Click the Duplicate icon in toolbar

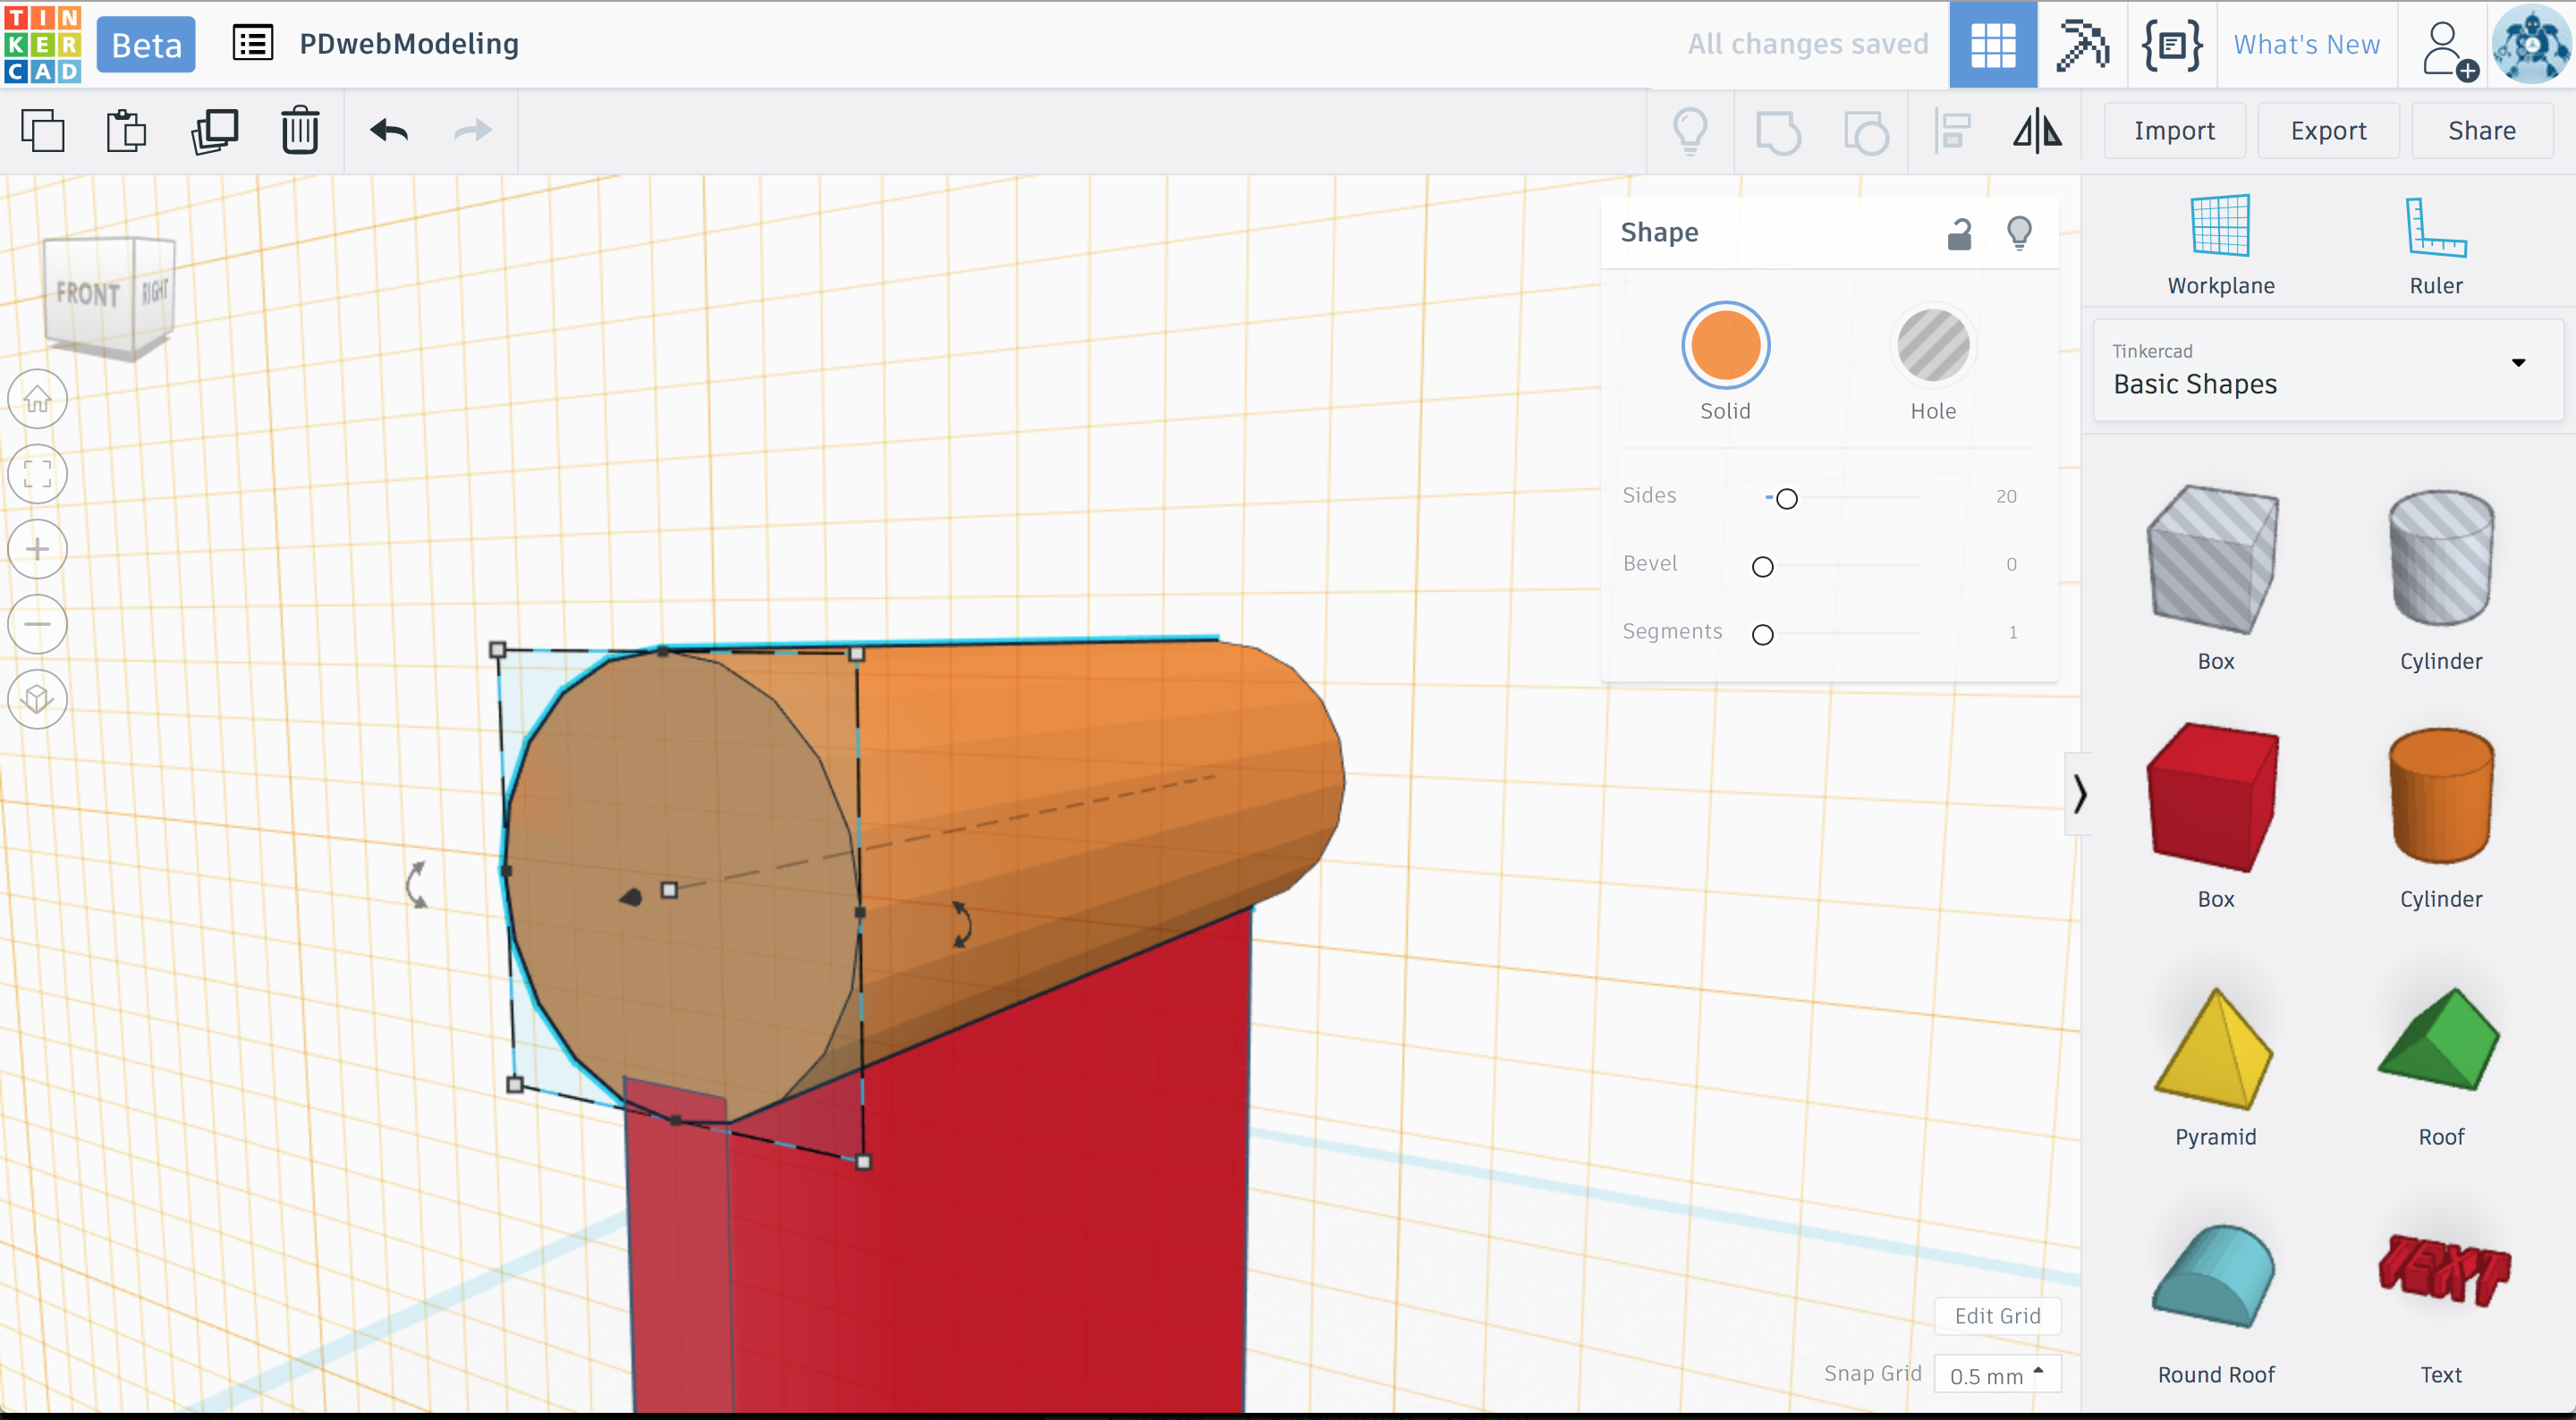tap(214, 131)
